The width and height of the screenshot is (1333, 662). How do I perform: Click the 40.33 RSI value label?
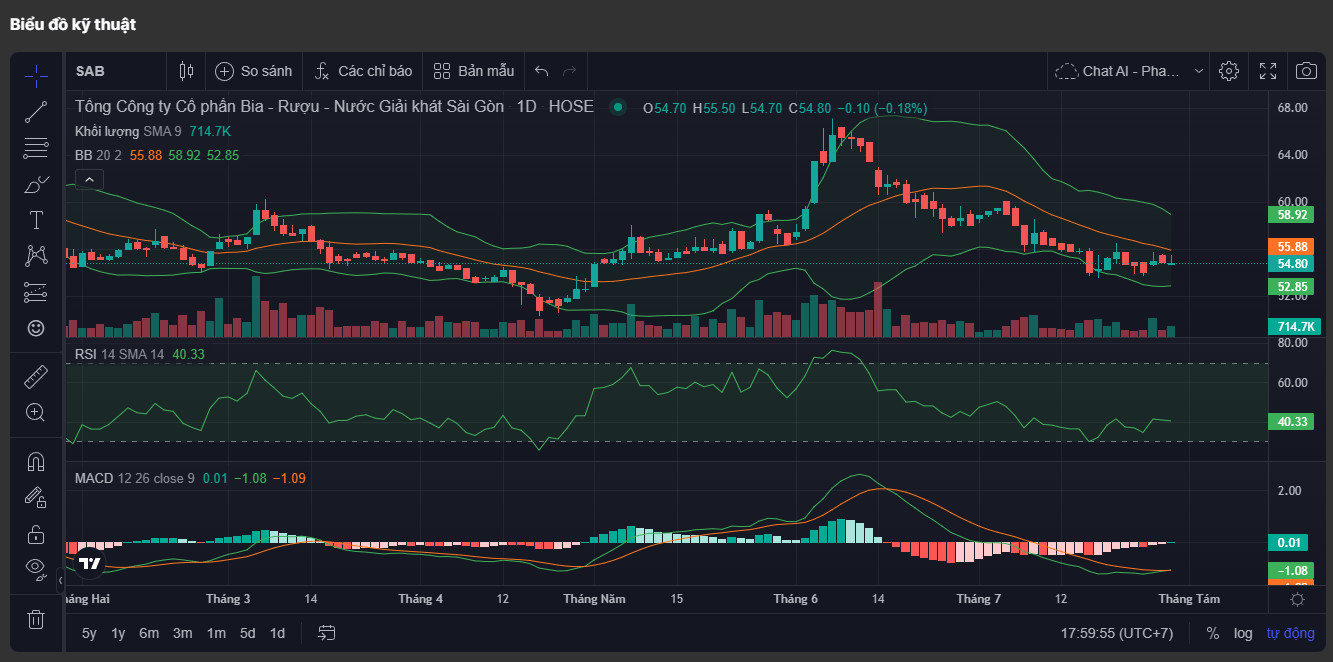click(x=1292, y=421)
